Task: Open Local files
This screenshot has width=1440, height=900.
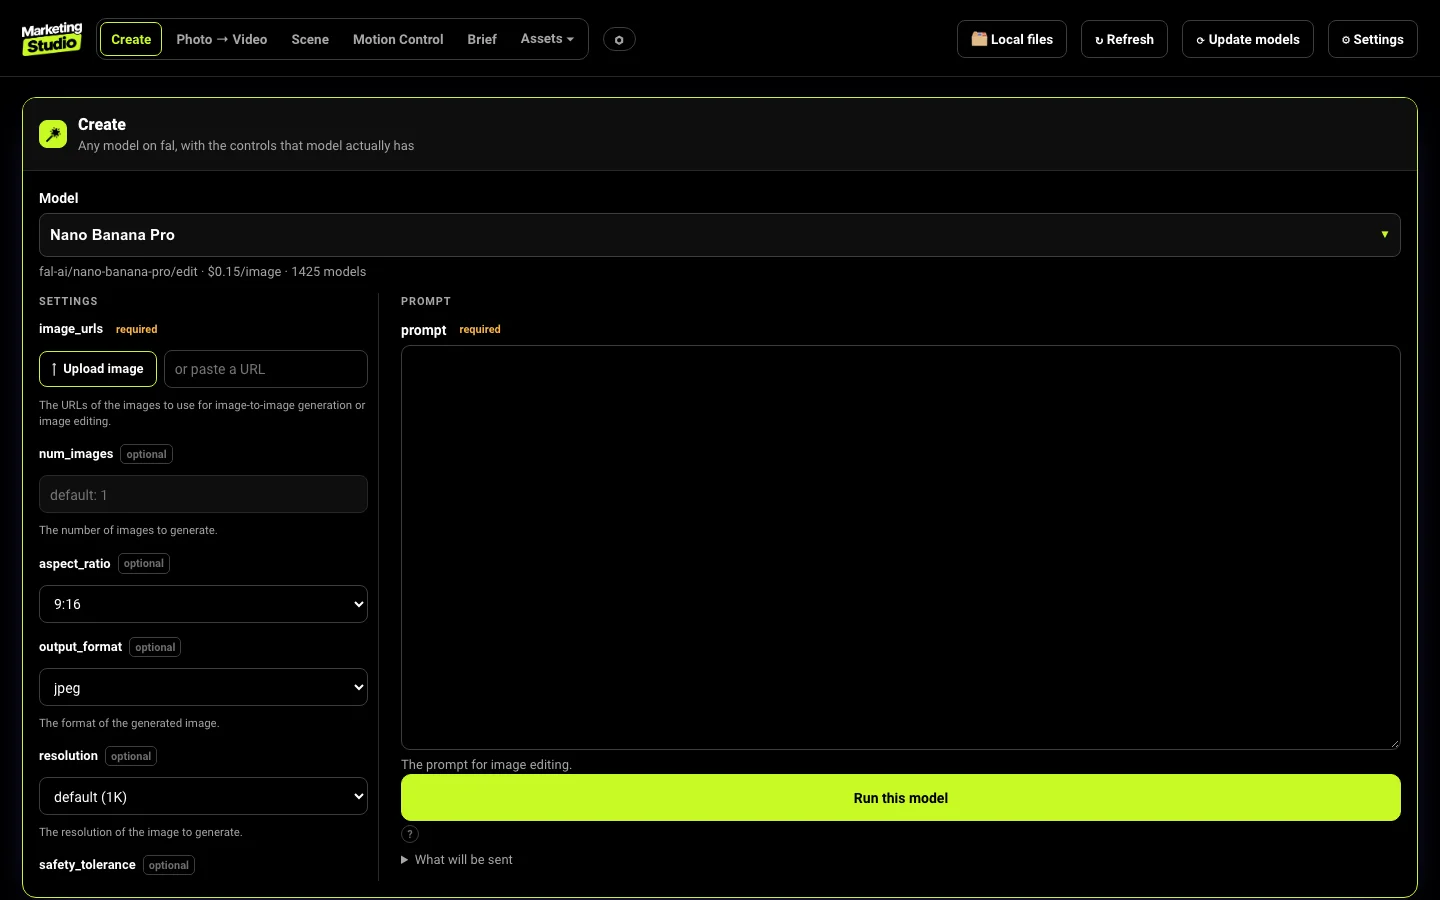Action: coord(1012,39)
